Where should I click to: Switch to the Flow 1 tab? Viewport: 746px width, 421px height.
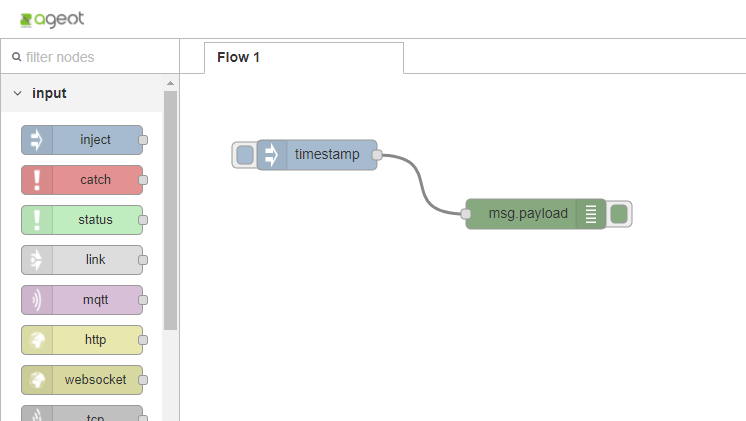(238, 57)
